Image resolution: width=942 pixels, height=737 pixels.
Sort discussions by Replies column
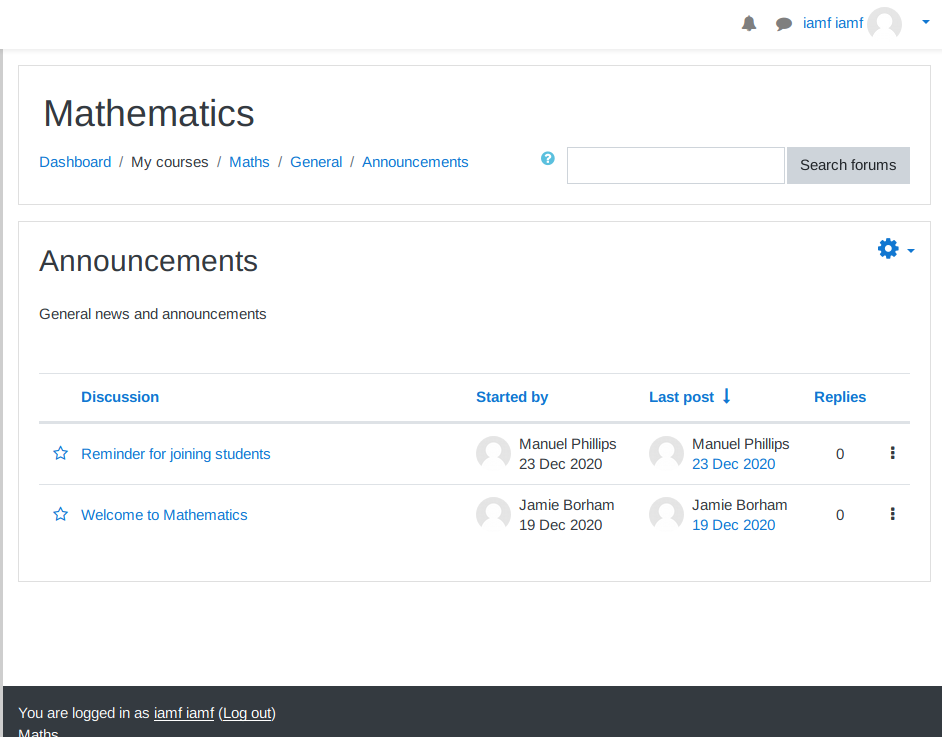tap(839, 397)
